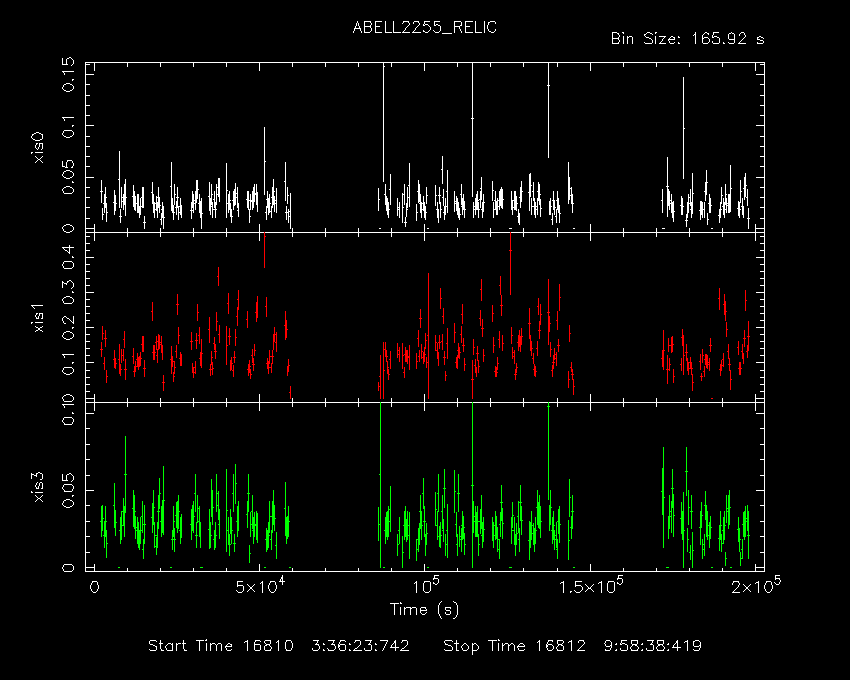Click the 'Bin Size: 165.92 s' label
Screen dimensions: 850x680
point(687,39)
